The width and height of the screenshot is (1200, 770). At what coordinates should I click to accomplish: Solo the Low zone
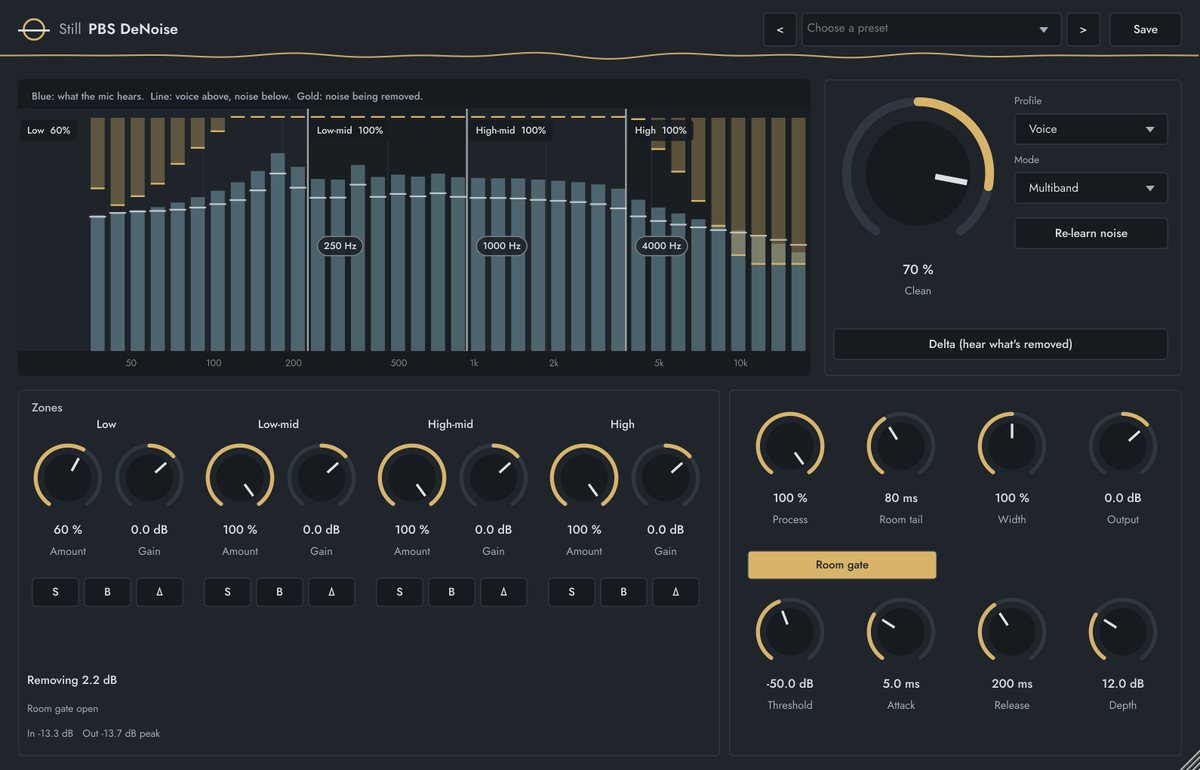click(56, 592)
